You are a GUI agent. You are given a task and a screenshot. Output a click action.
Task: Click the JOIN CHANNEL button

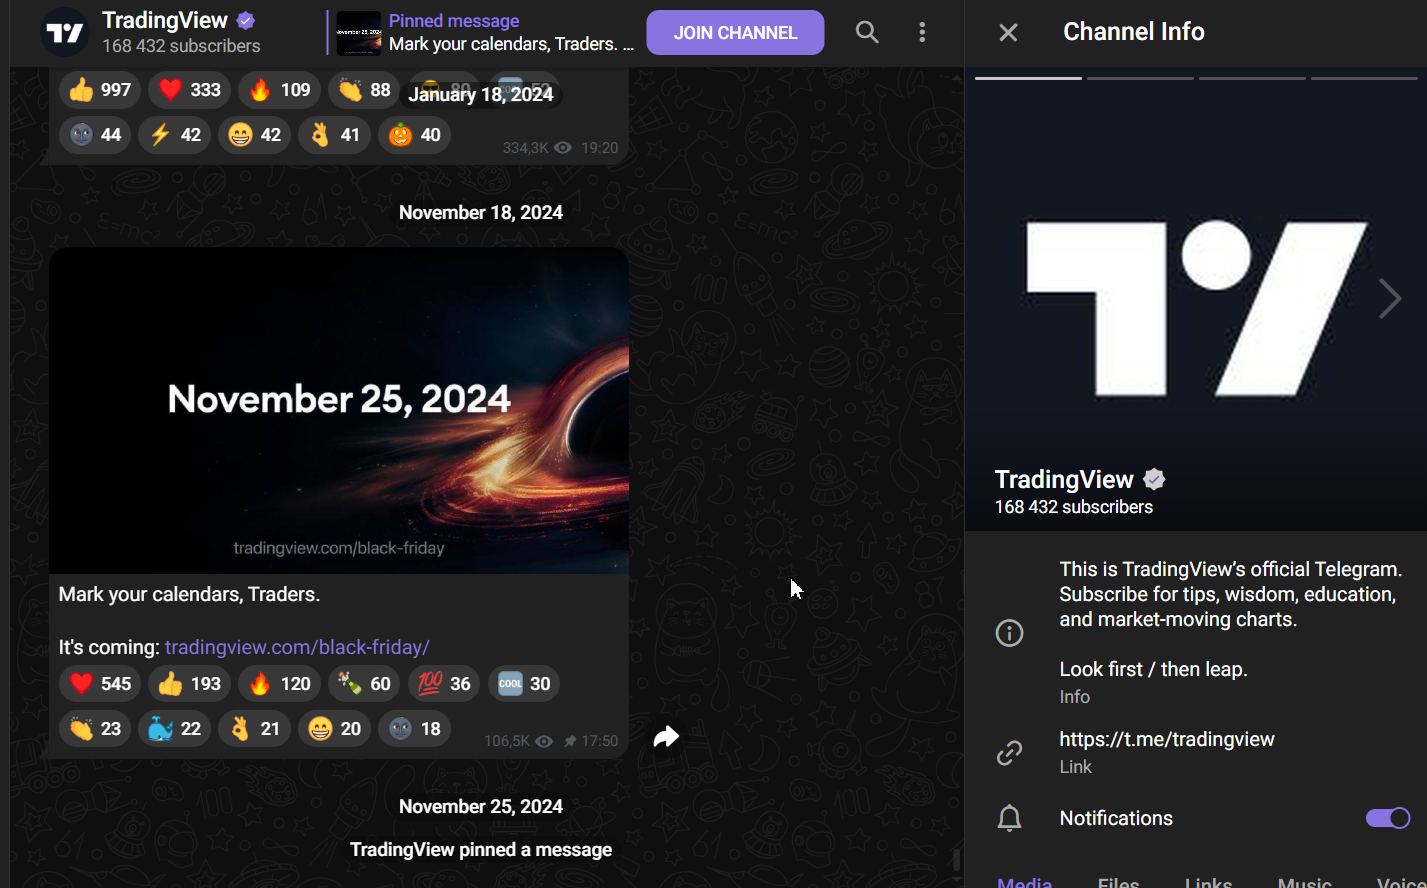(x=735, y=32)
